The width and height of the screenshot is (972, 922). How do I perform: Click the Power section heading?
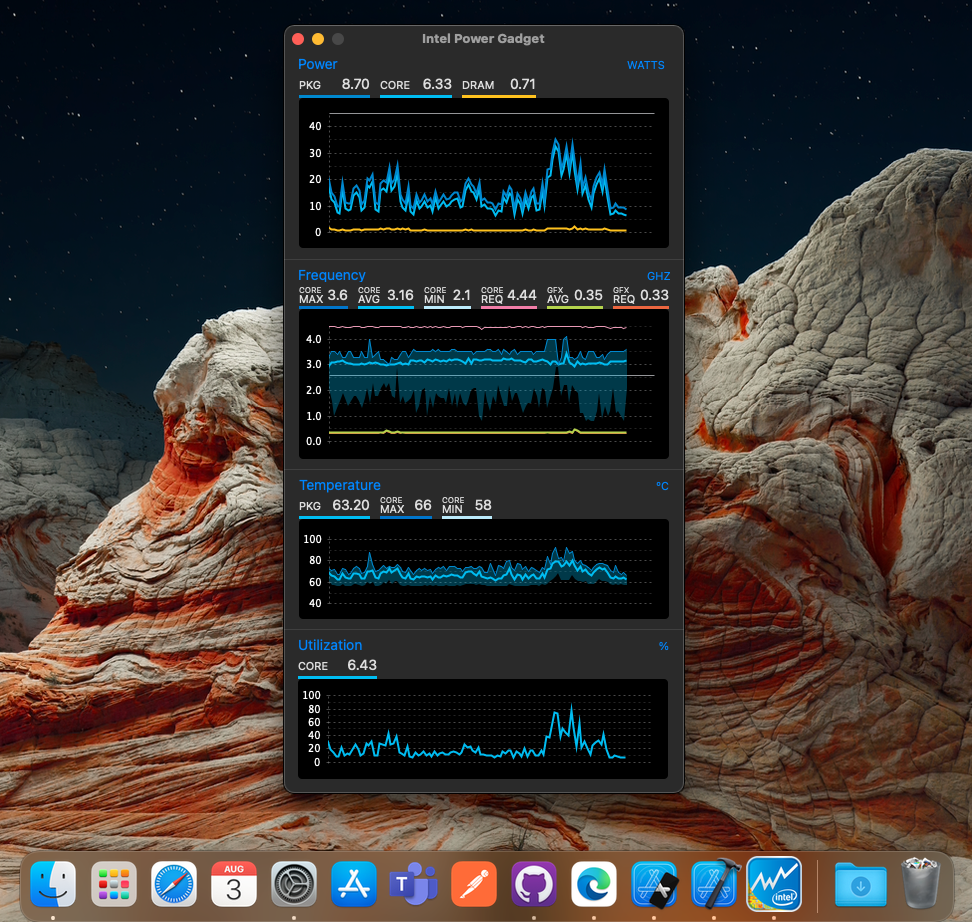(317, 64)
